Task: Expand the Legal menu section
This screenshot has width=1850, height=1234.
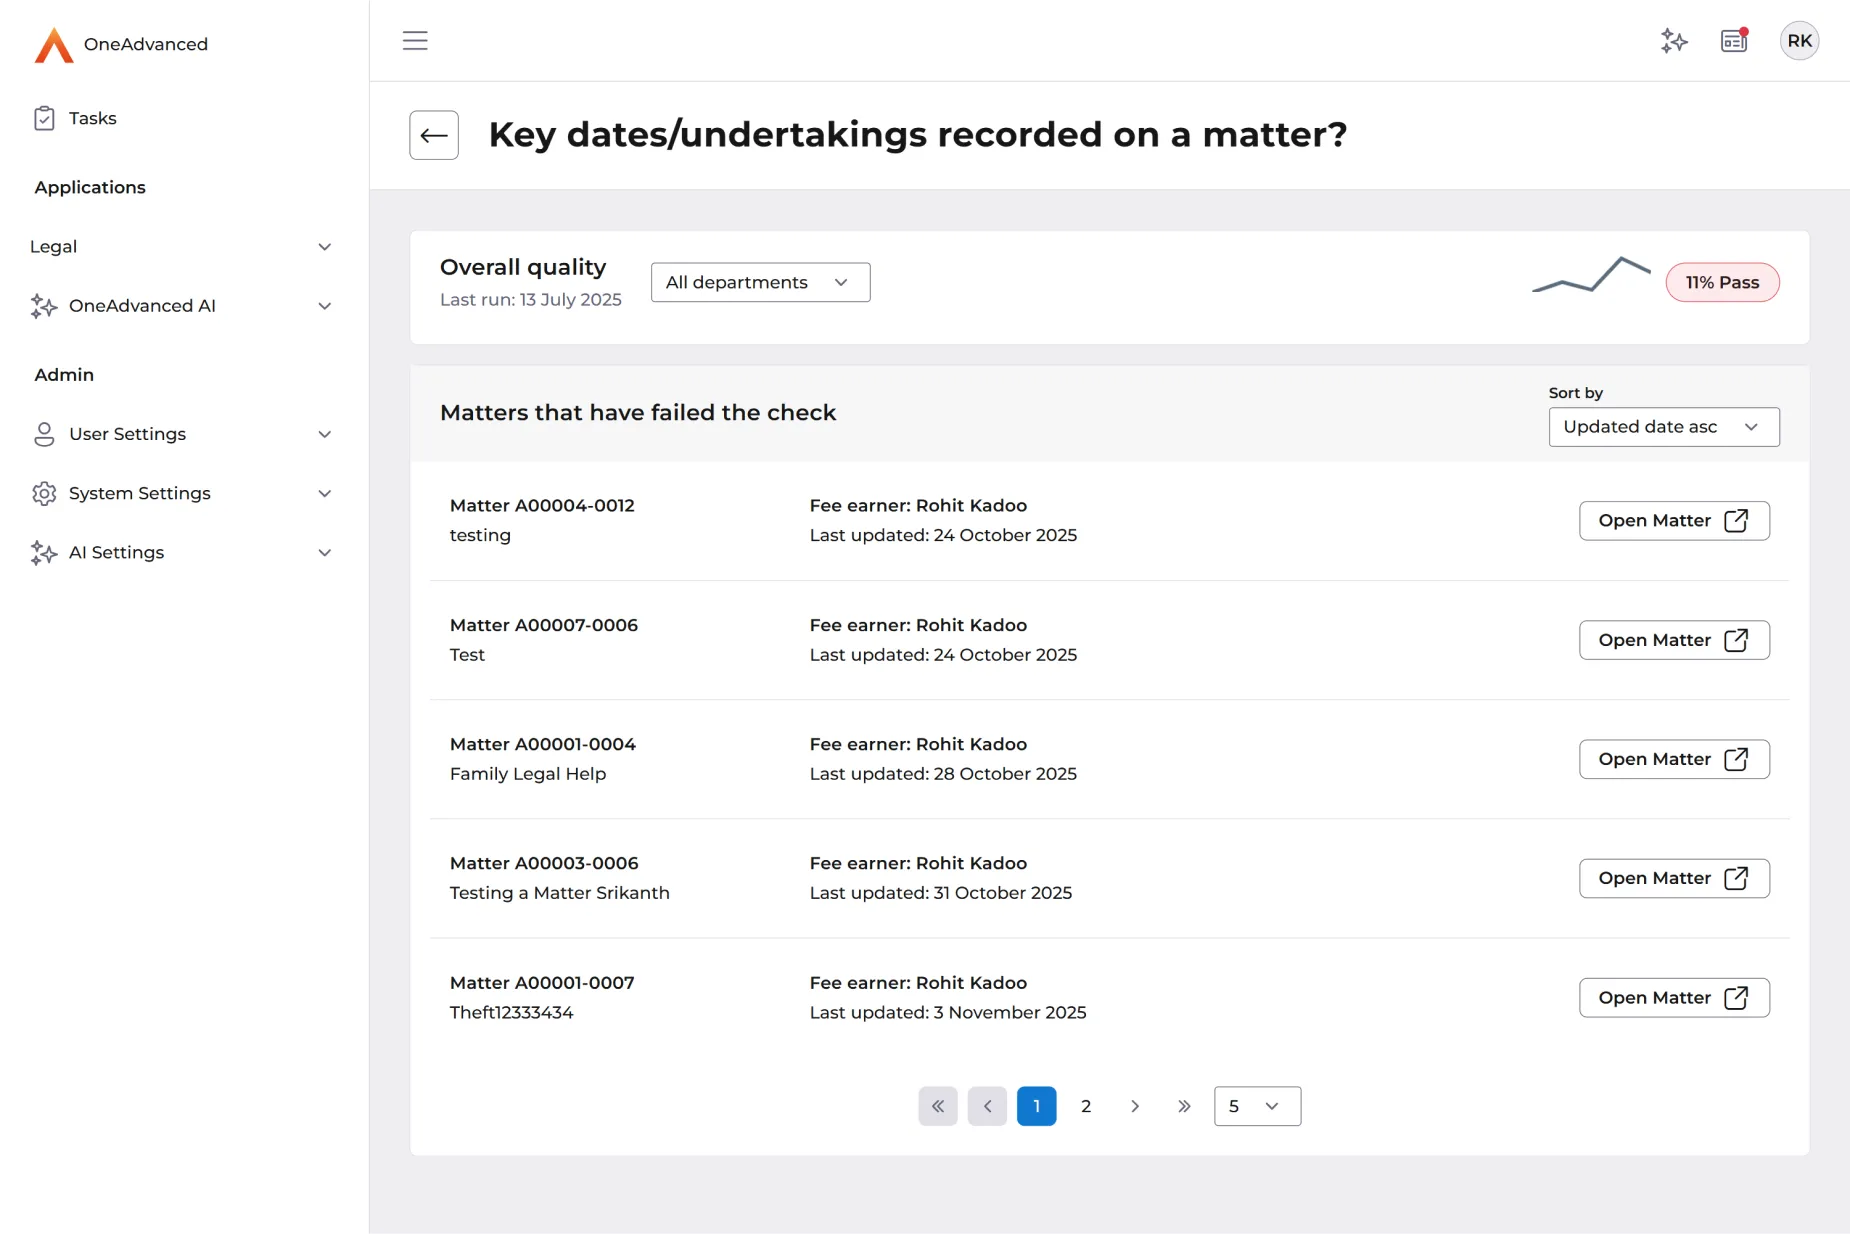Action: tap(180, 247)
